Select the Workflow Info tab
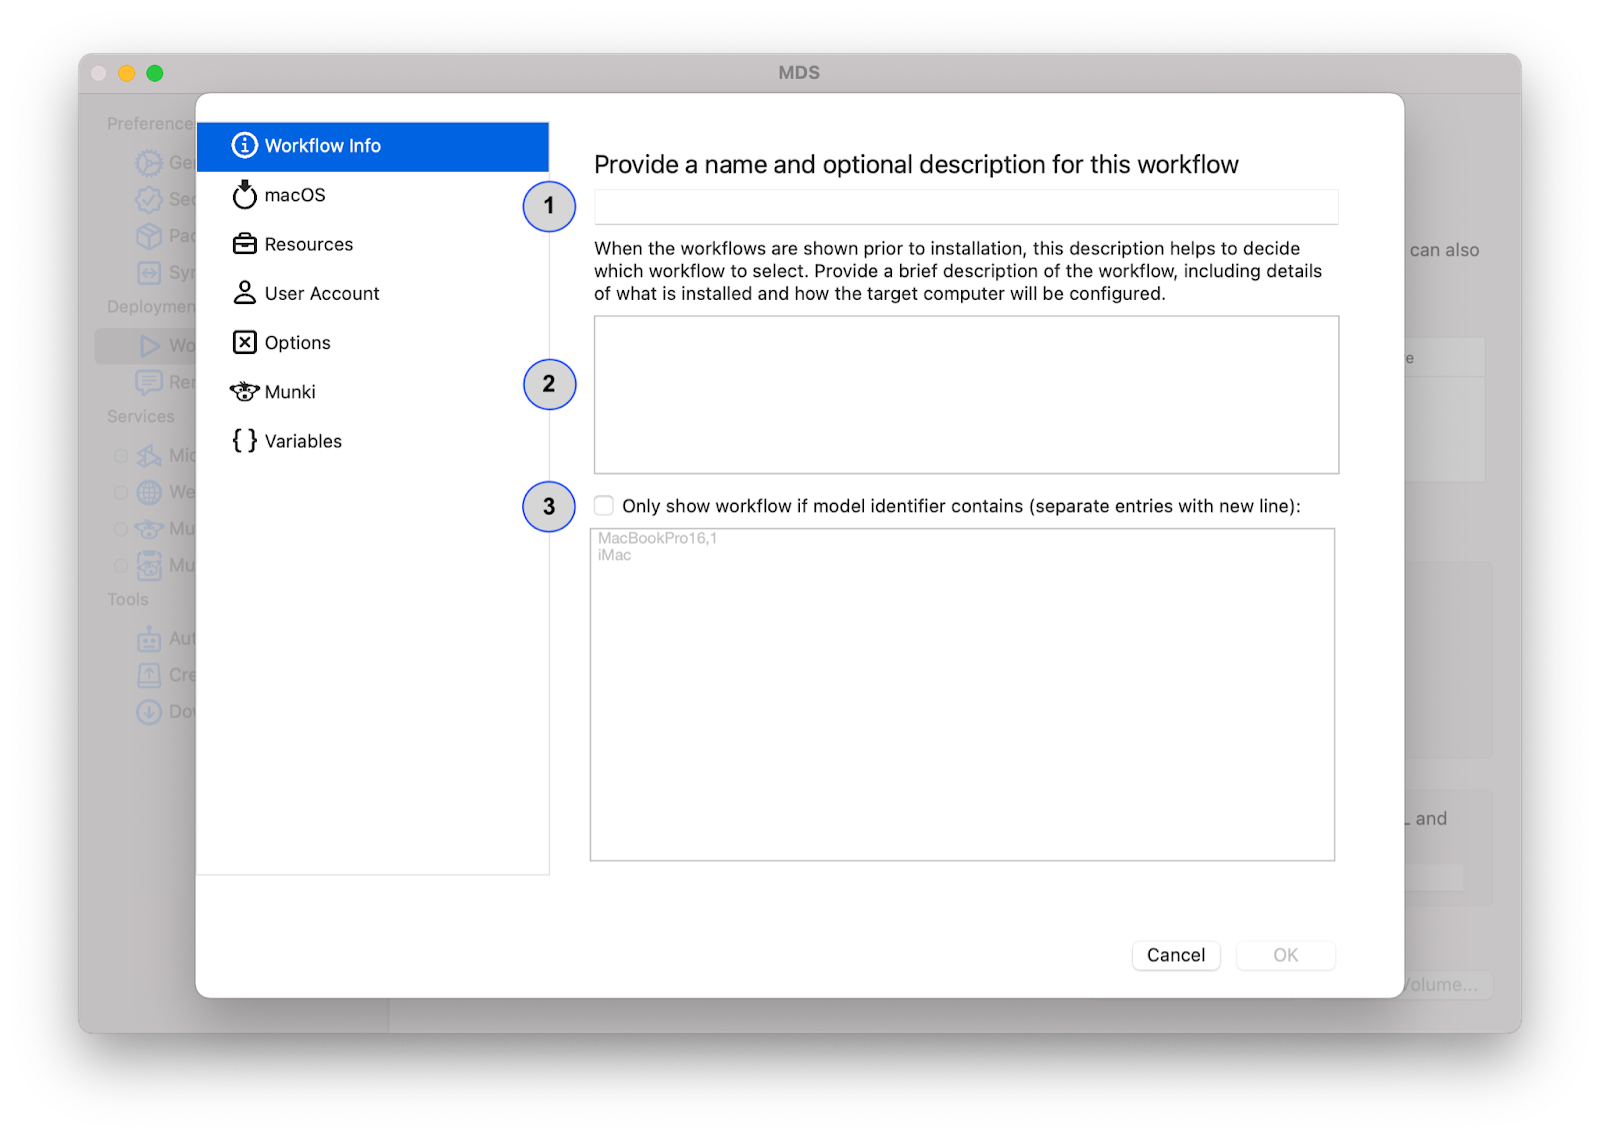 pos(373,146)
